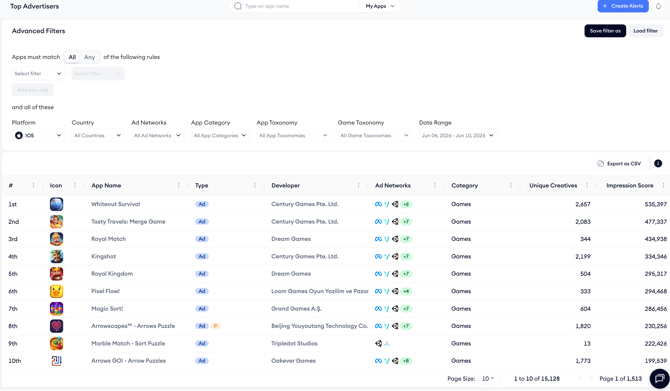Open the All Game Taxonomies dropdown
Screen dimensions: 670x391
[375, 135]
